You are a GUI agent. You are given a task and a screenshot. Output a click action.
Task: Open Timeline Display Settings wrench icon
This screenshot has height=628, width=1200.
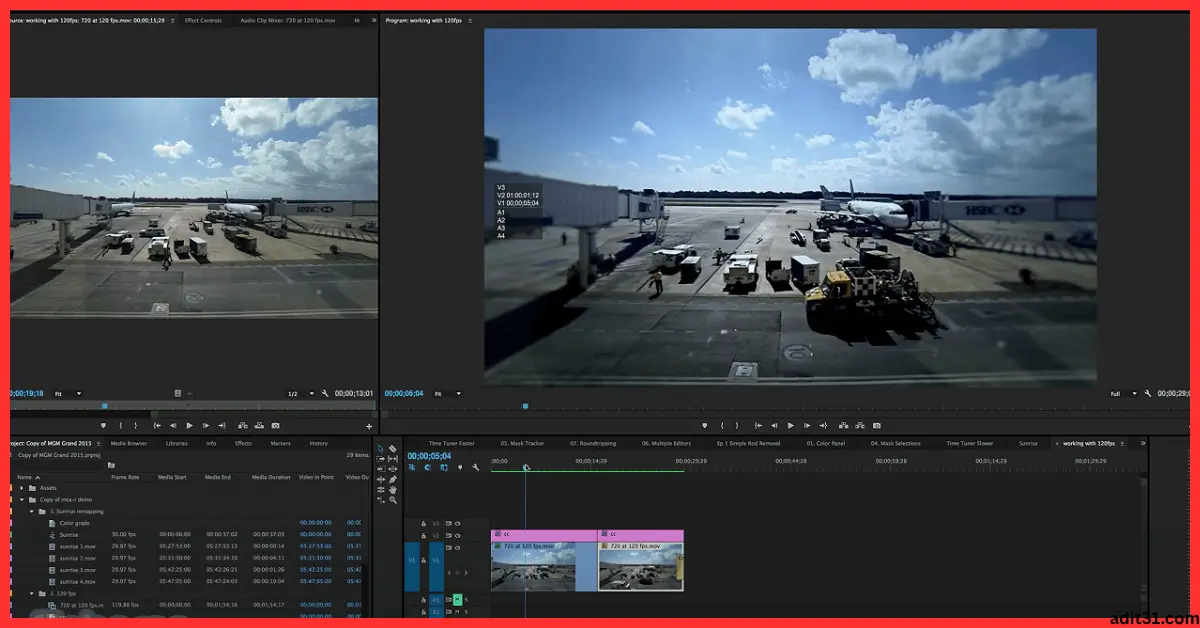(476, 468)
